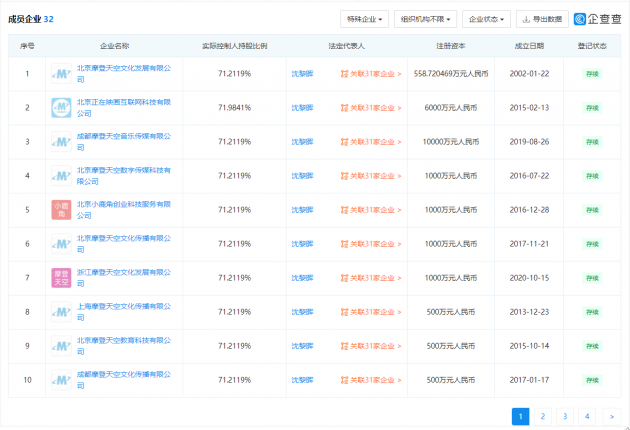Image resolution: width=630 pixels, height=430 pixels.
Task: Click the 注册资本 column header
Action: coord(451,46)
